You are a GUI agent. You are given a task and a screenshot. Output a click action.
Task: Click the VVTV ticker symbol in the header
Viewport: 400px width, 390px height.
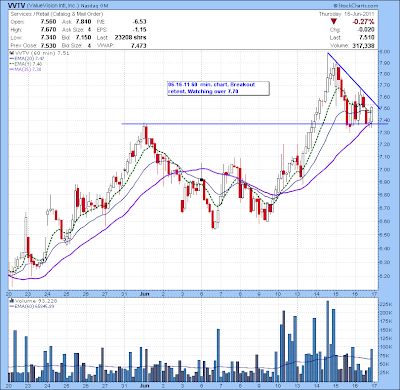pos(17,6)
